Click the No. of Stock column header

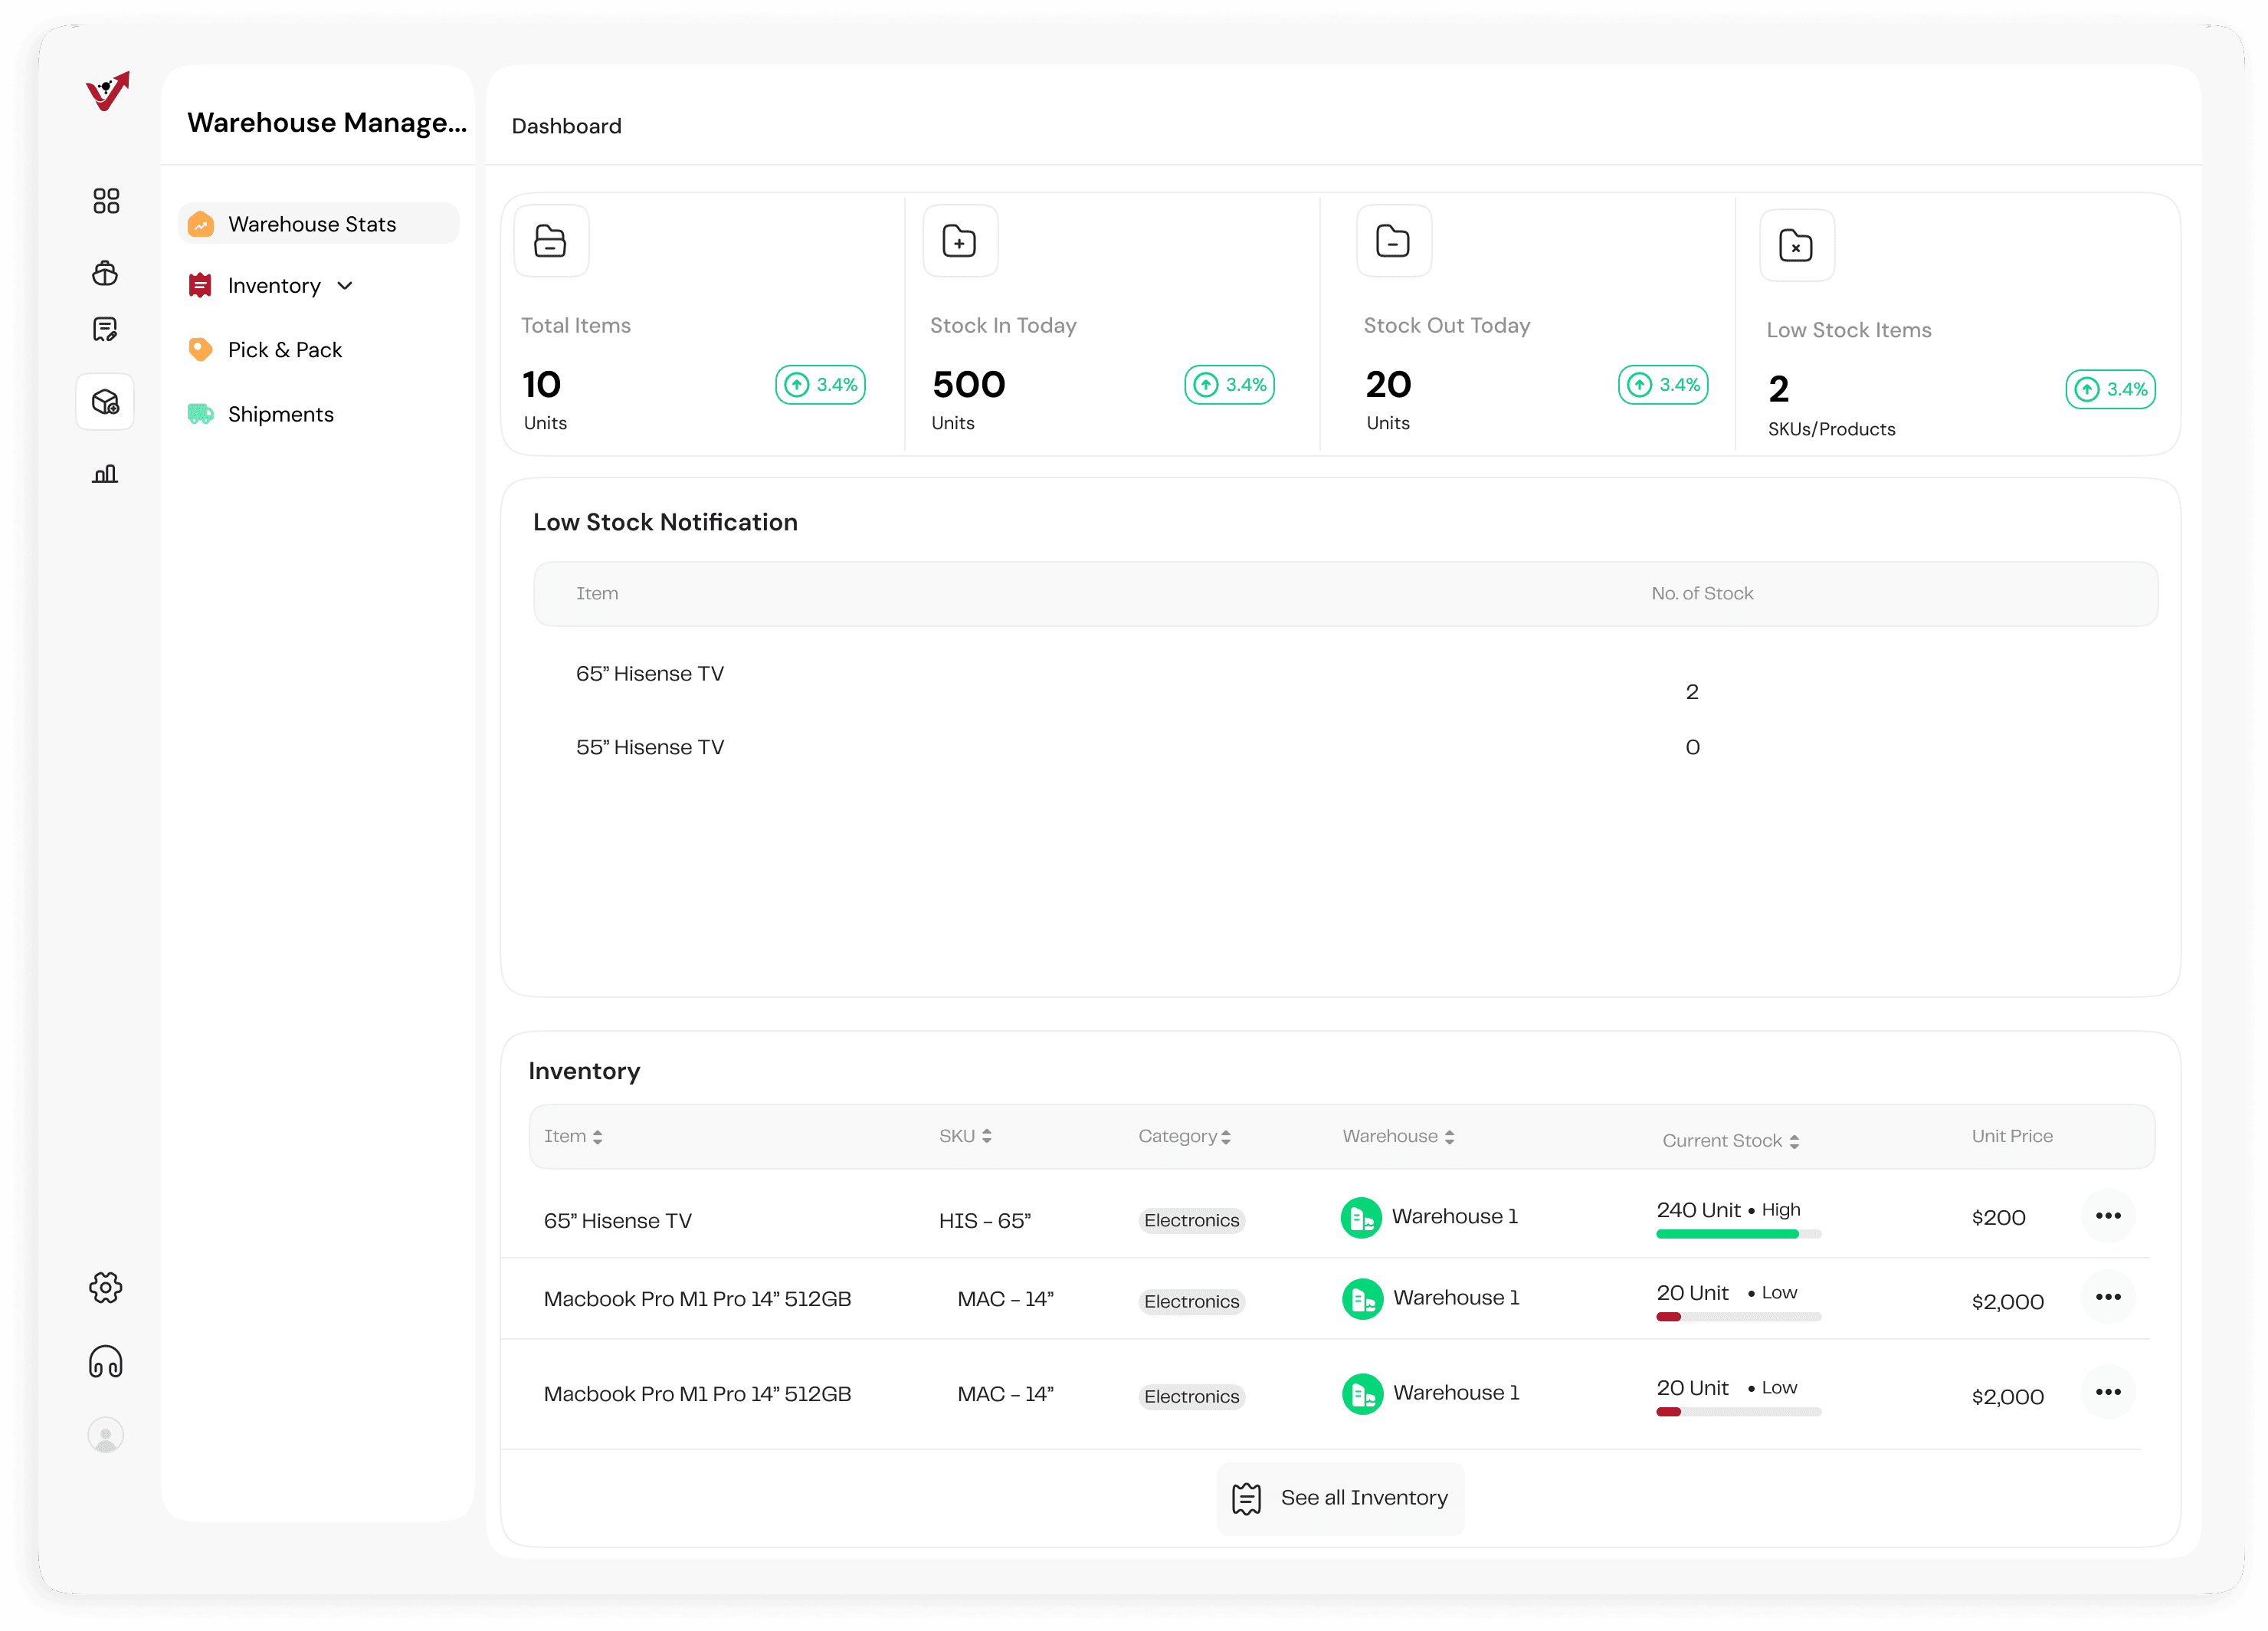(1702, 593)
